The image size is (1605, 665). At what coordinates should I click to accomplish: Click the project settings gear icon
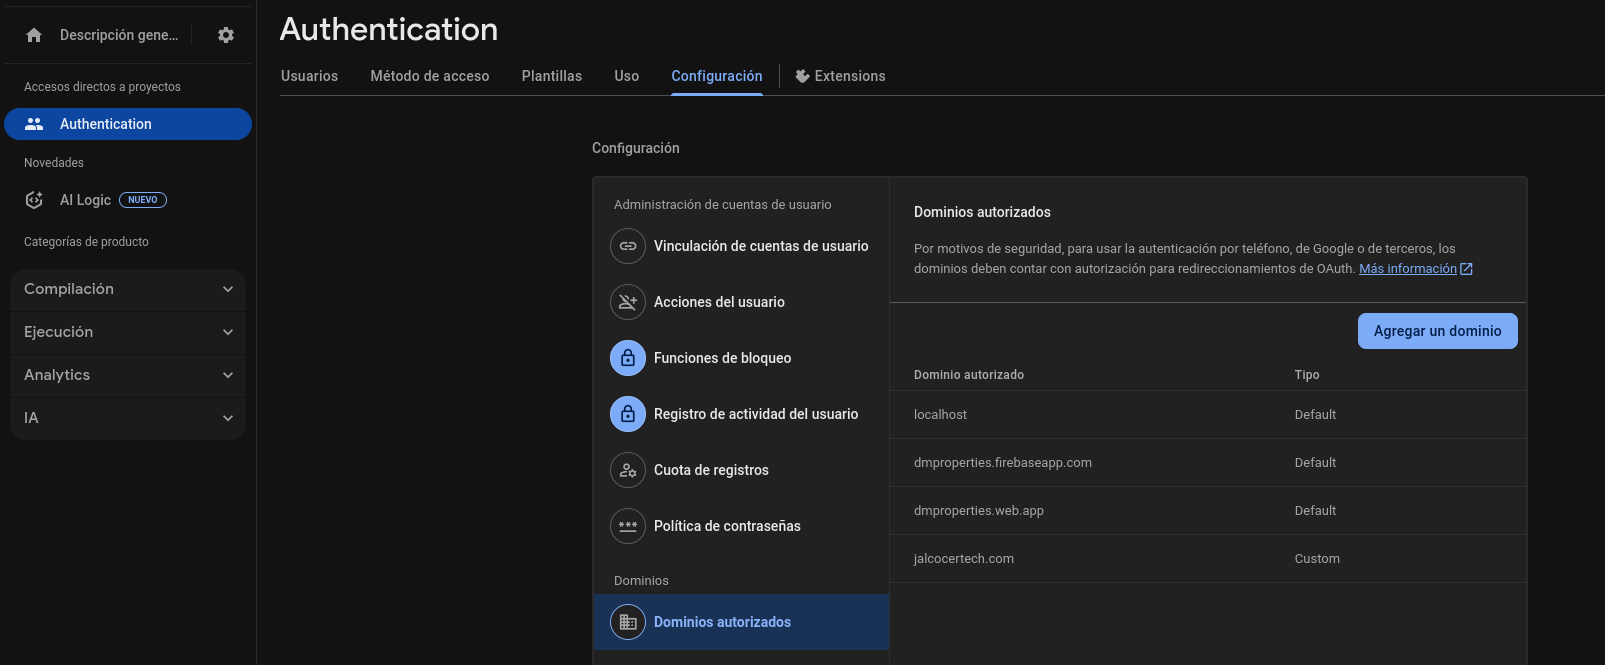pos(226,35)
